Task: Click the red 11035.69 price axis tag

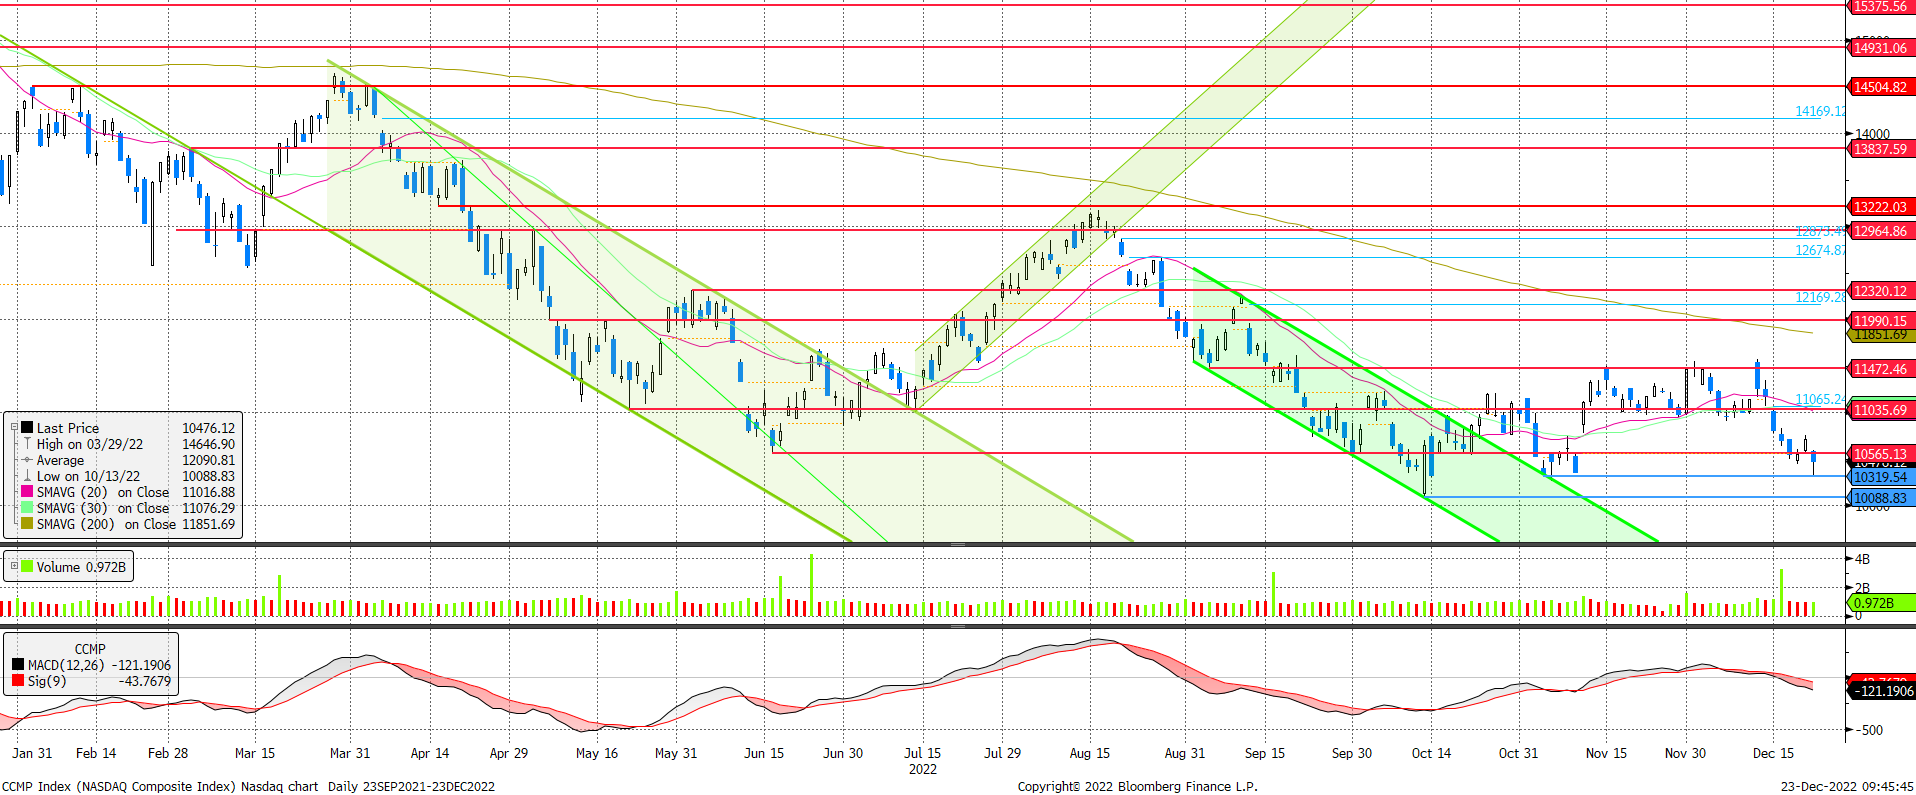Action: coord(1880,410)
